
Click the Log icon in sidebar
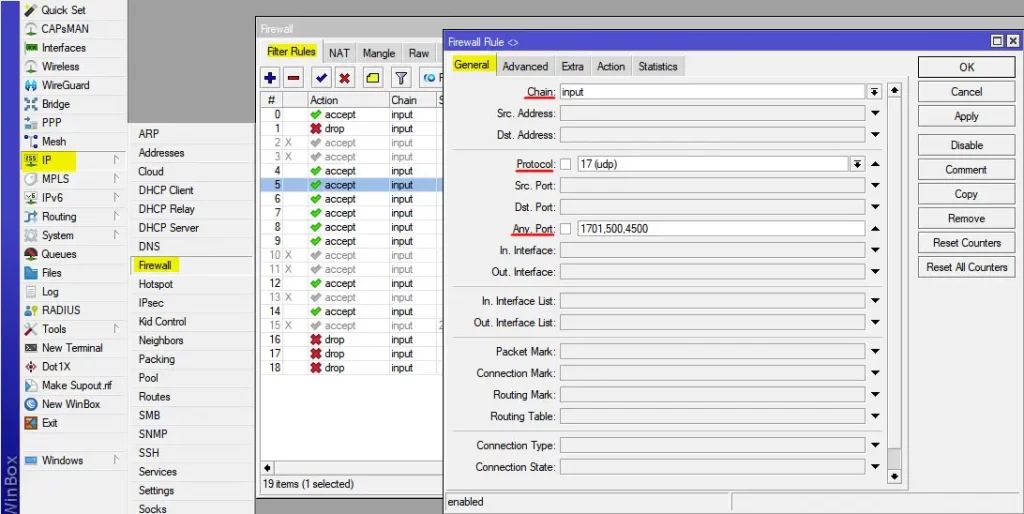click(31, 291)
